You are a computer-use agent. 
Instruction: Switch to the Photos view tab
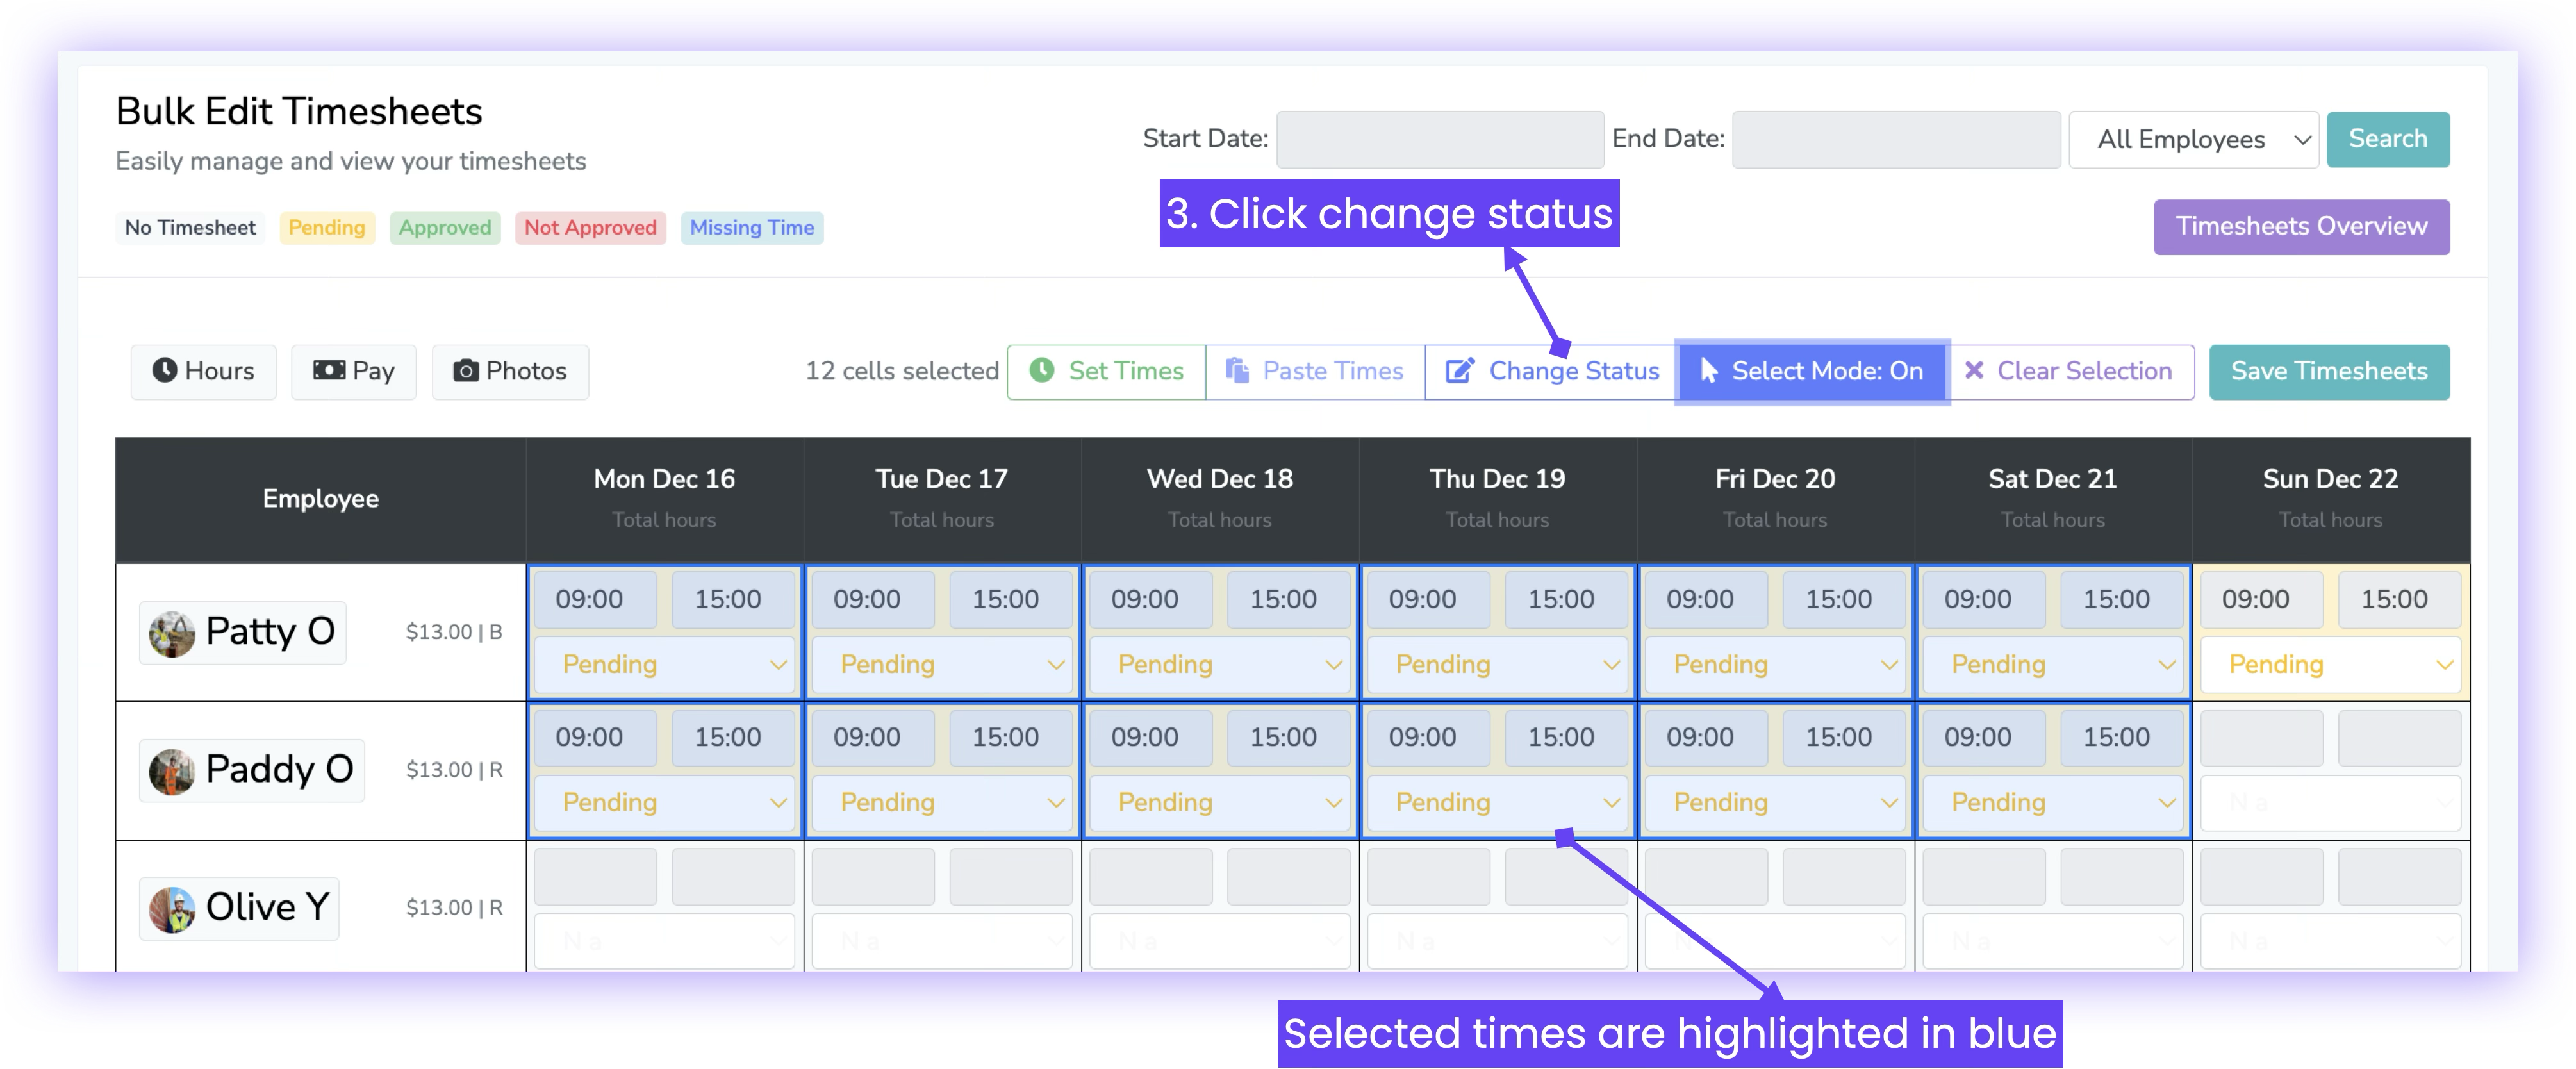pyautogui.click(x=510, y=372)
